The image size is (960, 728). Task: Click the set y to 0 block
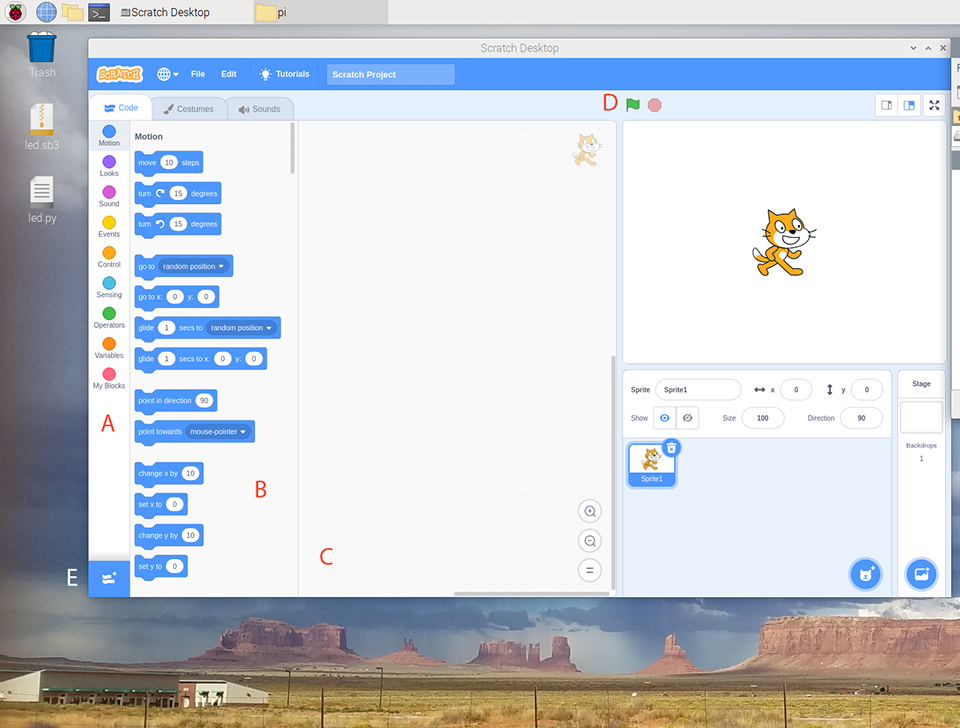tap(160, 566)
